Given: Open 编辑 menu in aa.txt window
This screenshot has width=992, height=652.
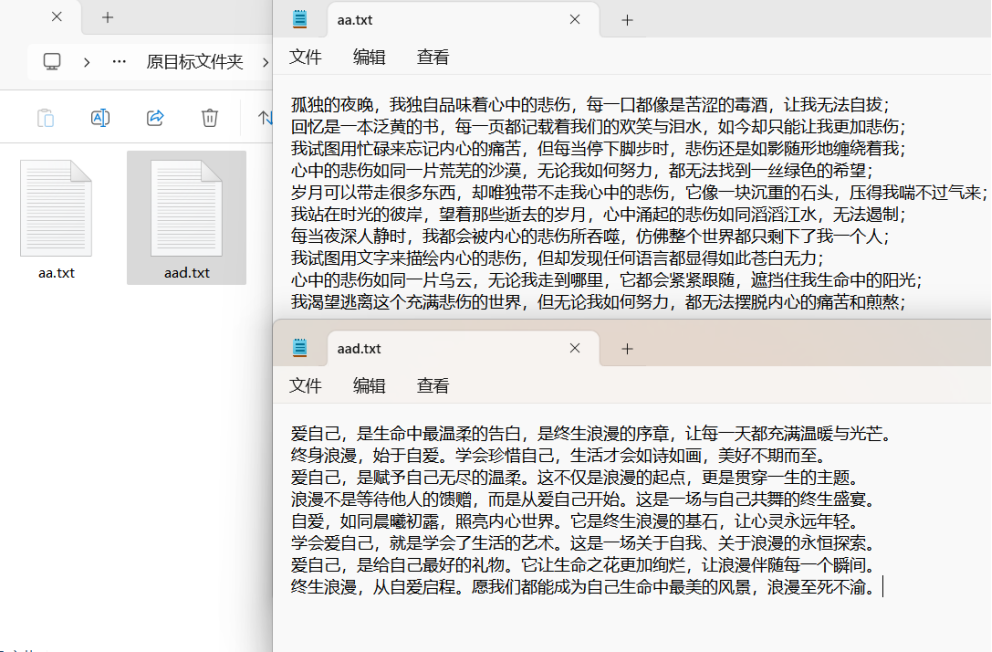Looking at the screenshot, I should (369, 57).
